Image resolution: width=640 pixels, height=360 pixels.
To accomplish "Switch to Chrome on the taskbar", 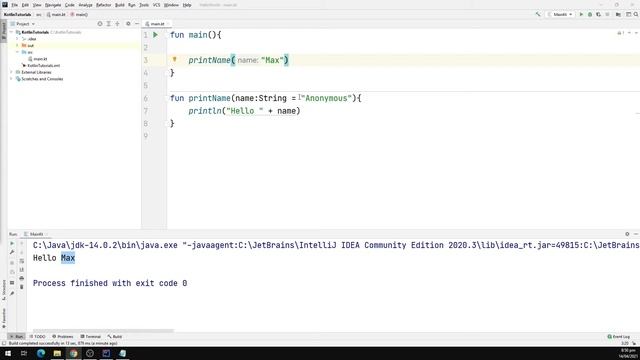I will click(73, 353).
